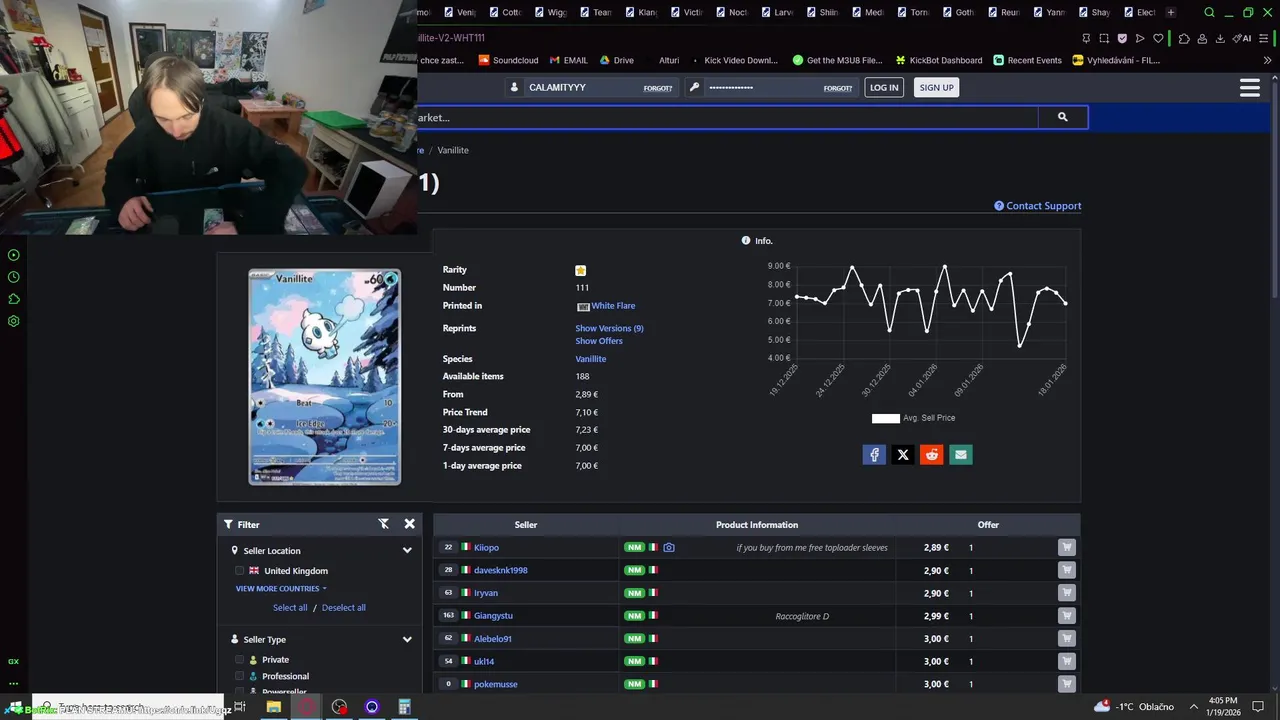1280x720 pixels.
Task: Click Select all seller locations
Action: (x=290, y=608)
